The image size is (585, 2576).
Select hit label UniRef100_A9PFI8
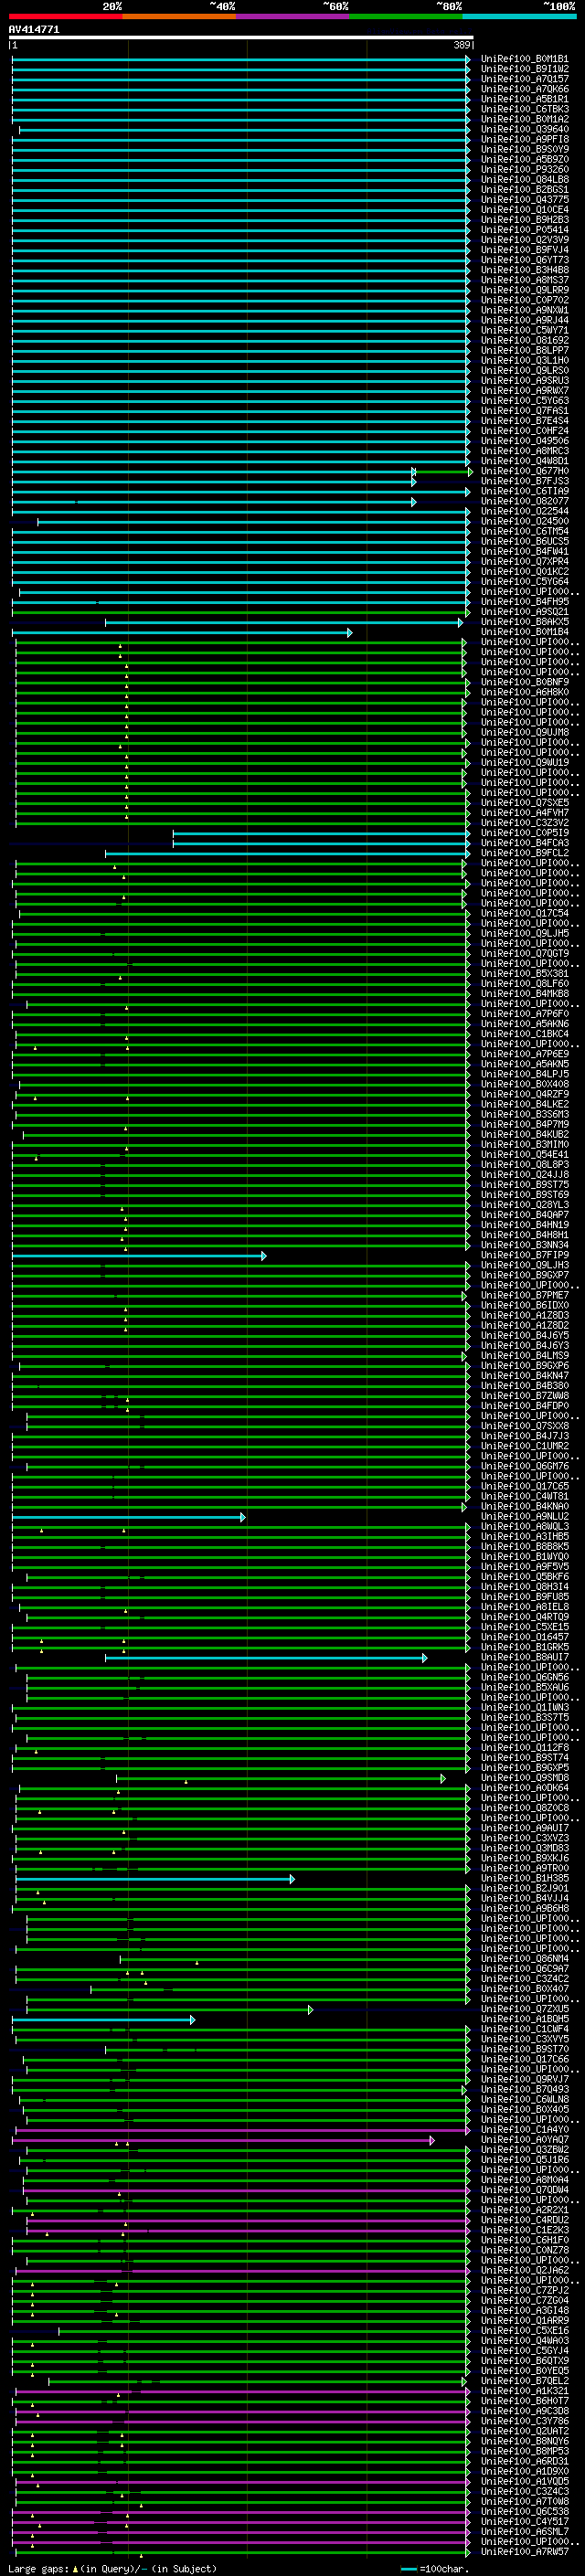525,139
